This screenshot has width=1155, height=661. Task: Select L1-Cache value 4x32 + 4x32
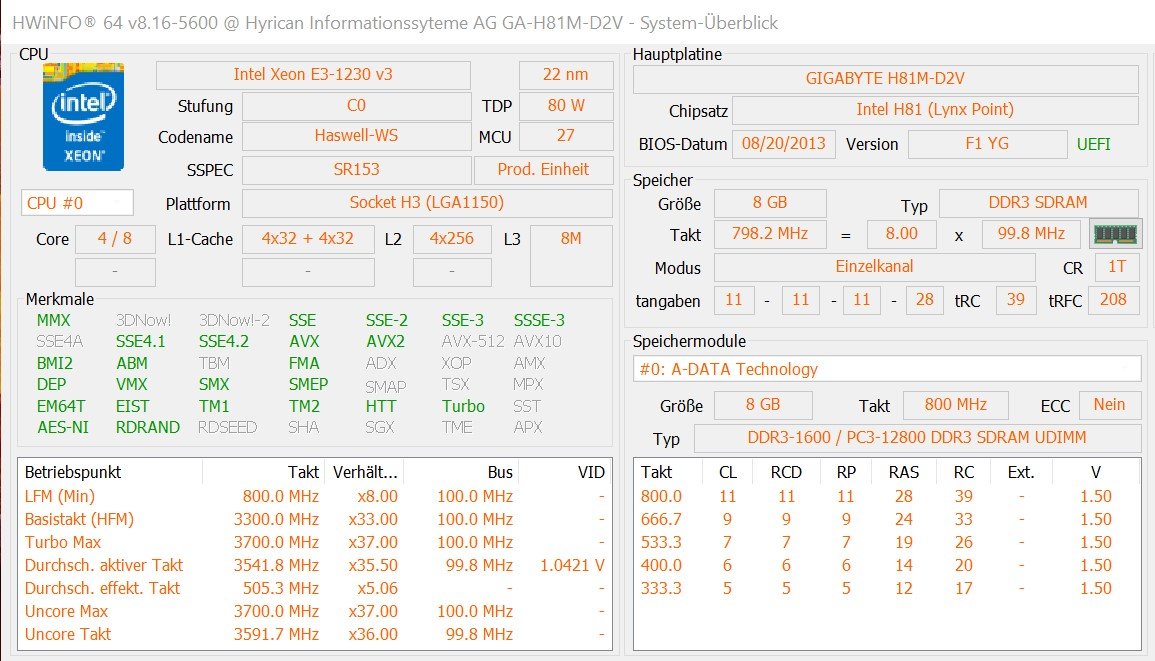coord(308,239)
